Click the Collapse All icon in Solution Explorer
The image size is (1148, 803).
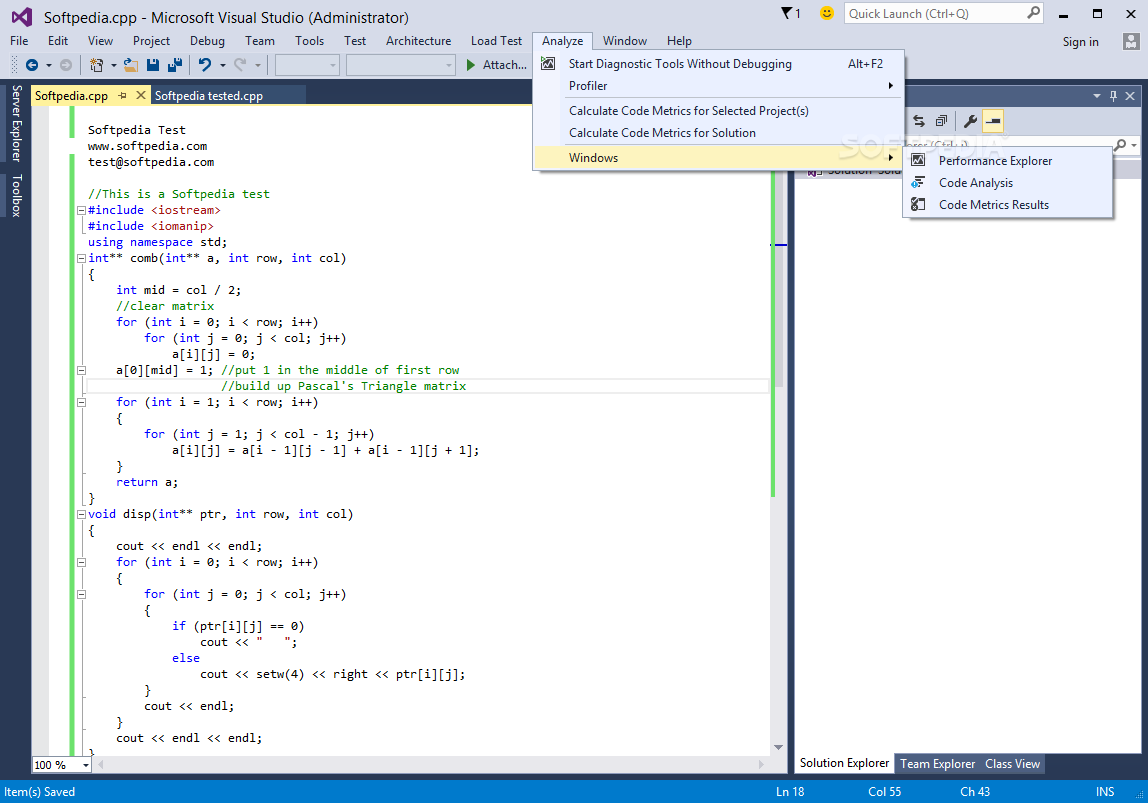(942, 121)
